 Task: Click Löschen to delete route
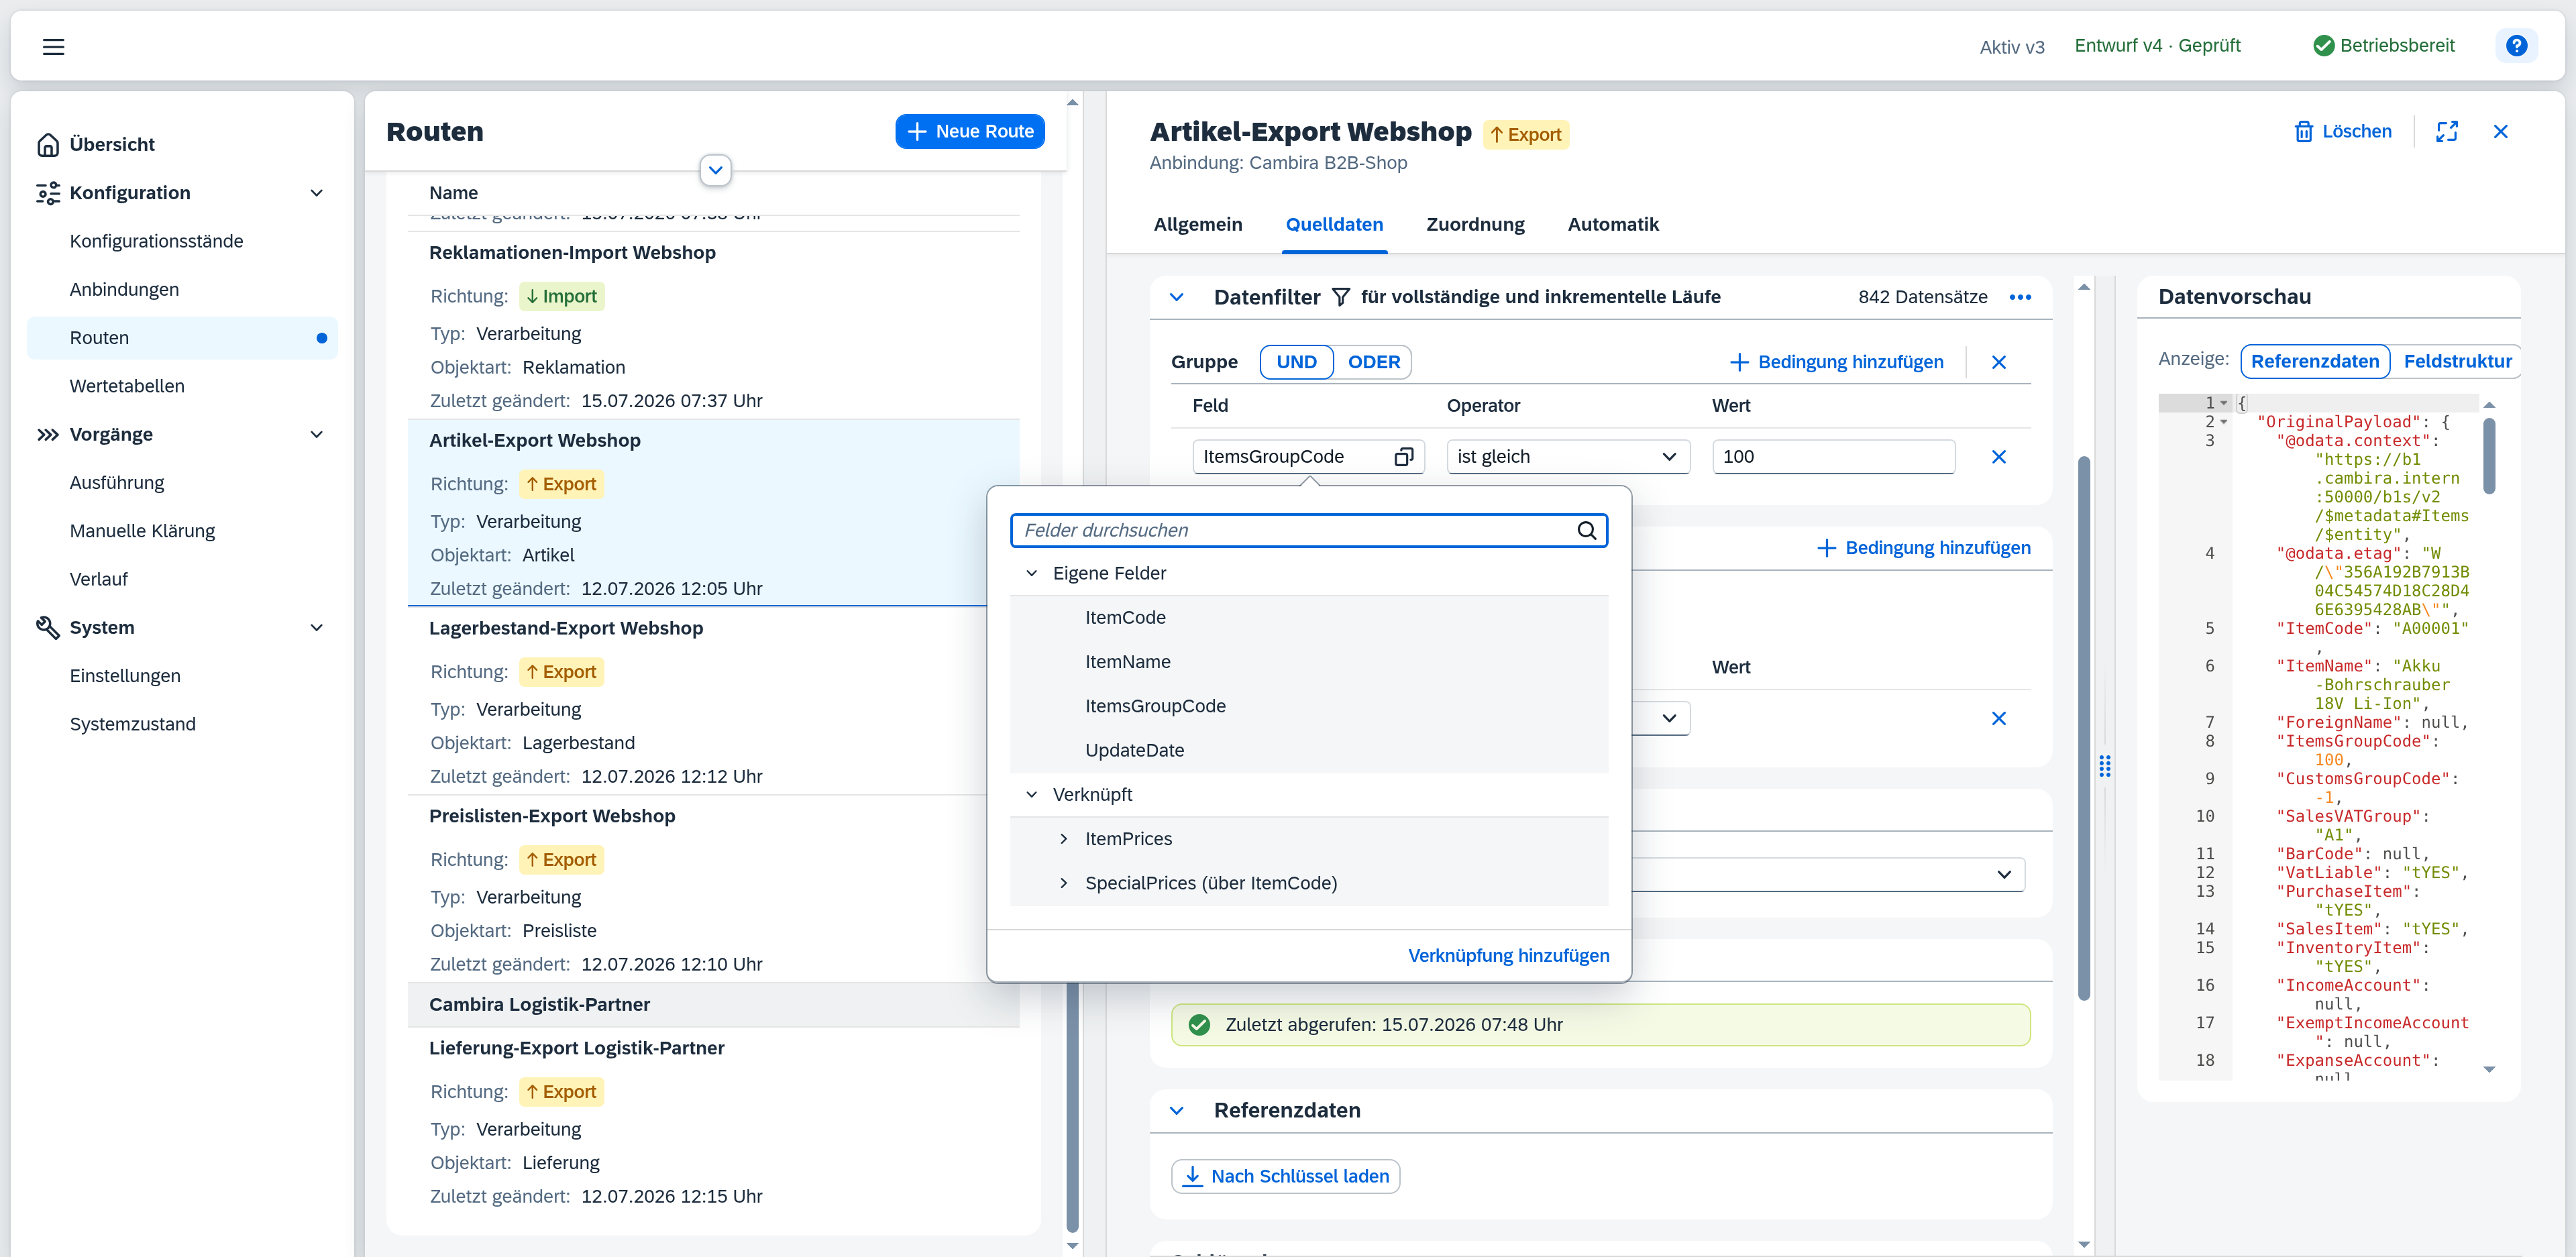[2342, 132]
